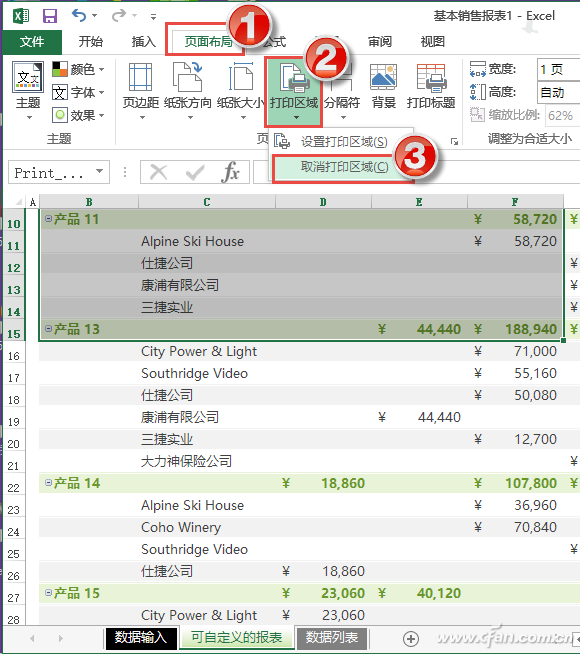Collapse the 产品 14 group toggle
Screen dimensions: 580x654
tap(48, 483)
